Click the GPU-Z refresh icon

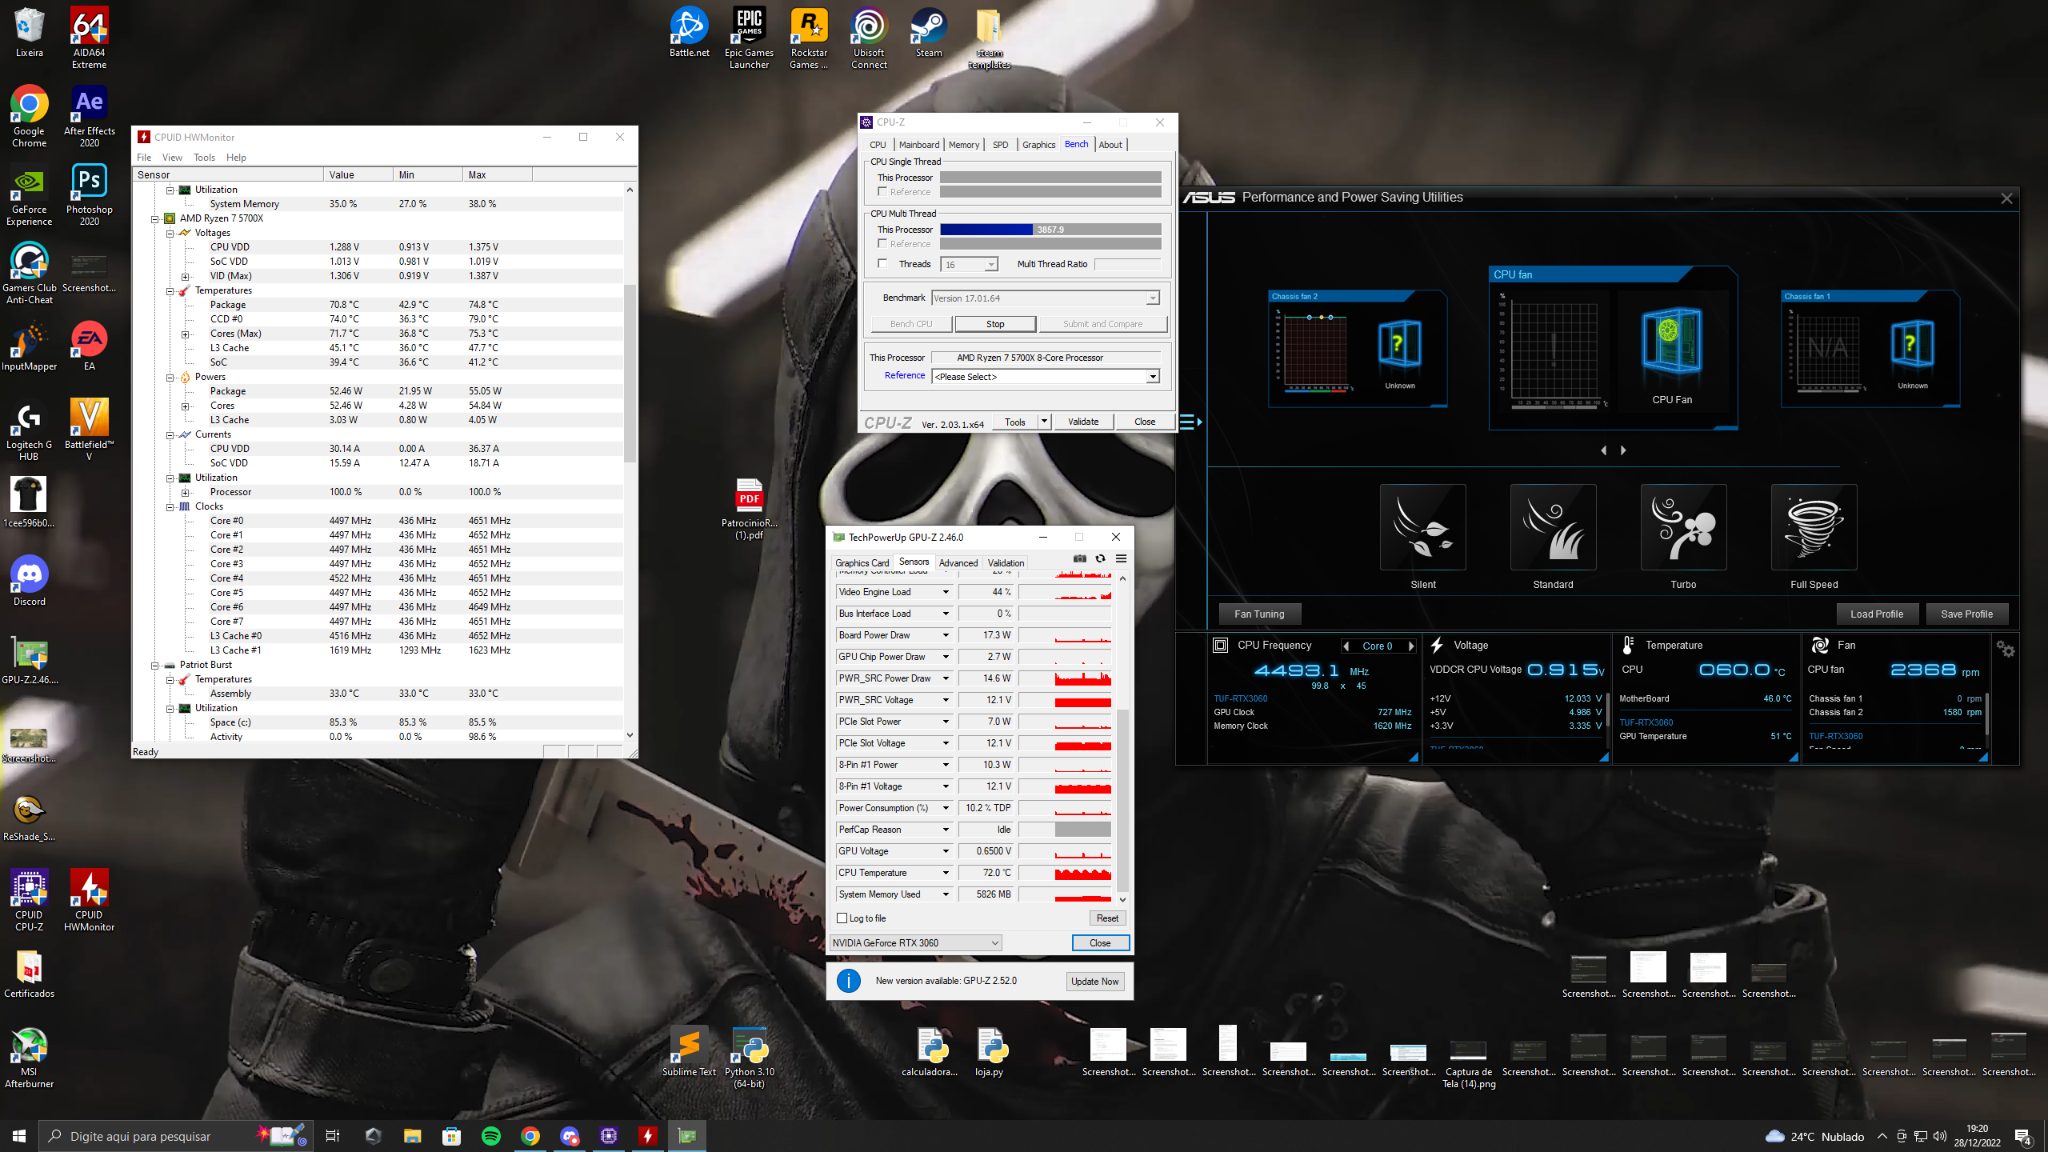1100,559
